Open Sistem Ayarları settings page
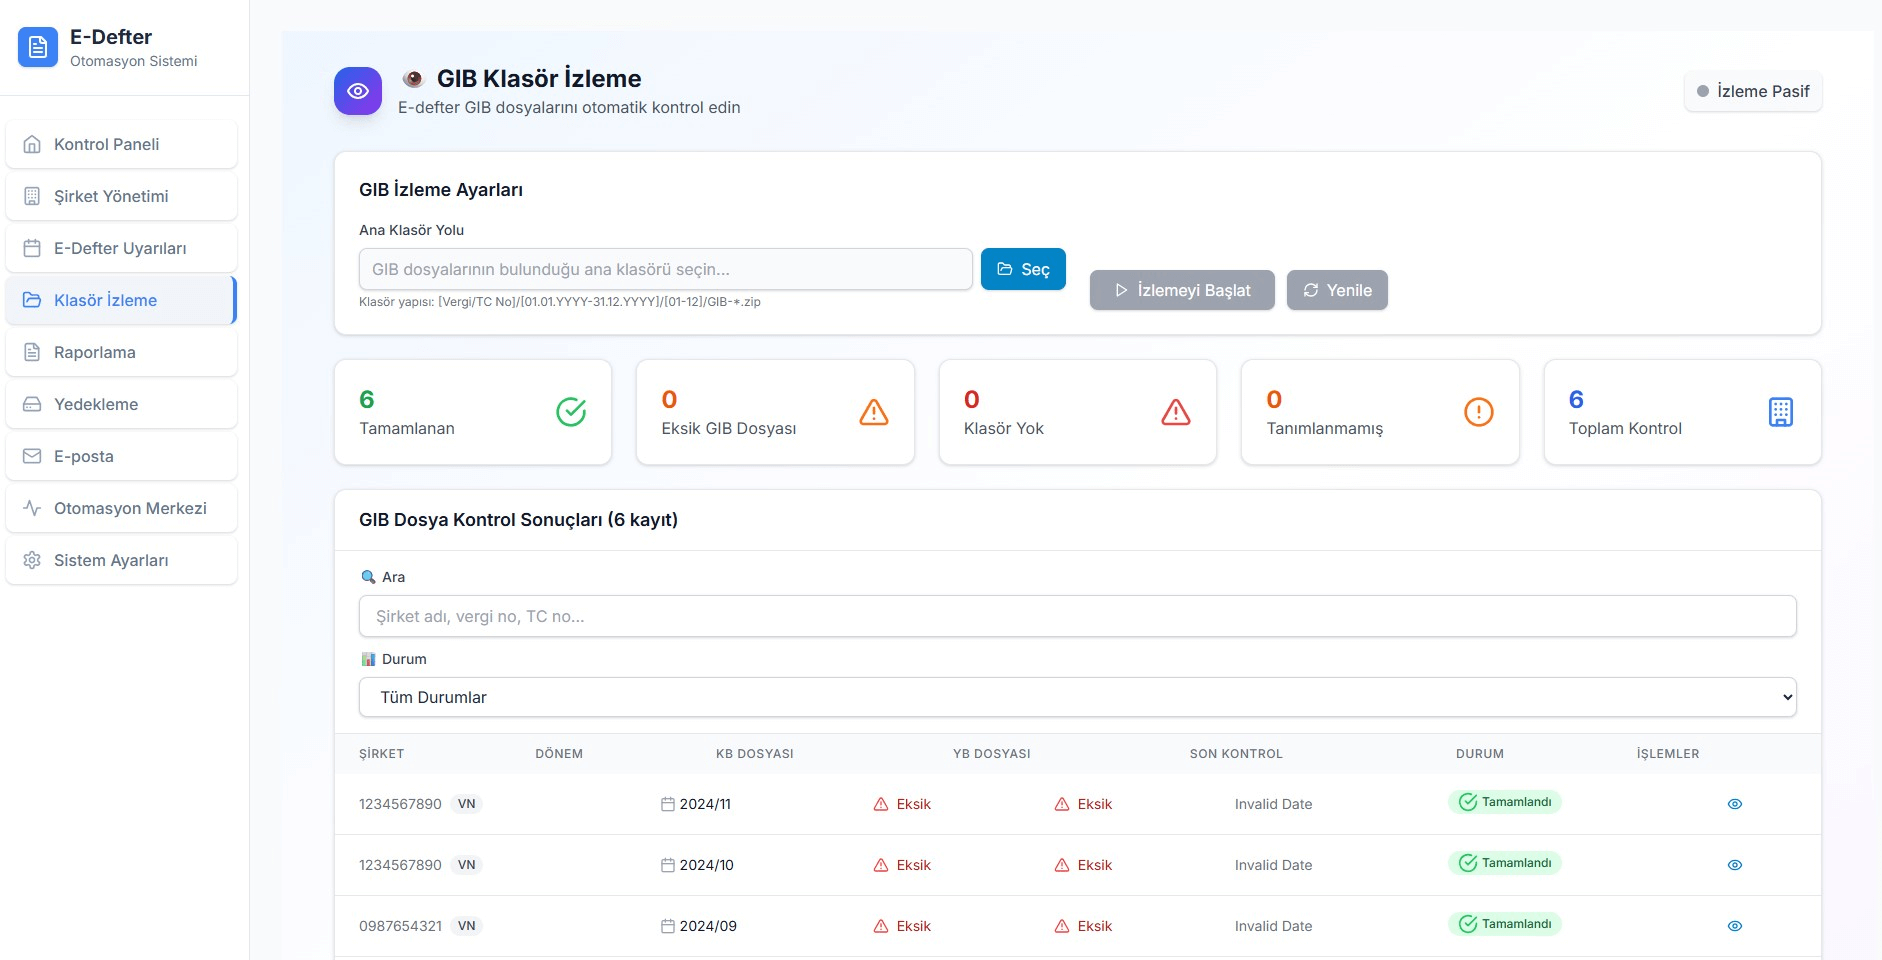The height and width of the screenshot is (960, 1882). tap(121, 560)
